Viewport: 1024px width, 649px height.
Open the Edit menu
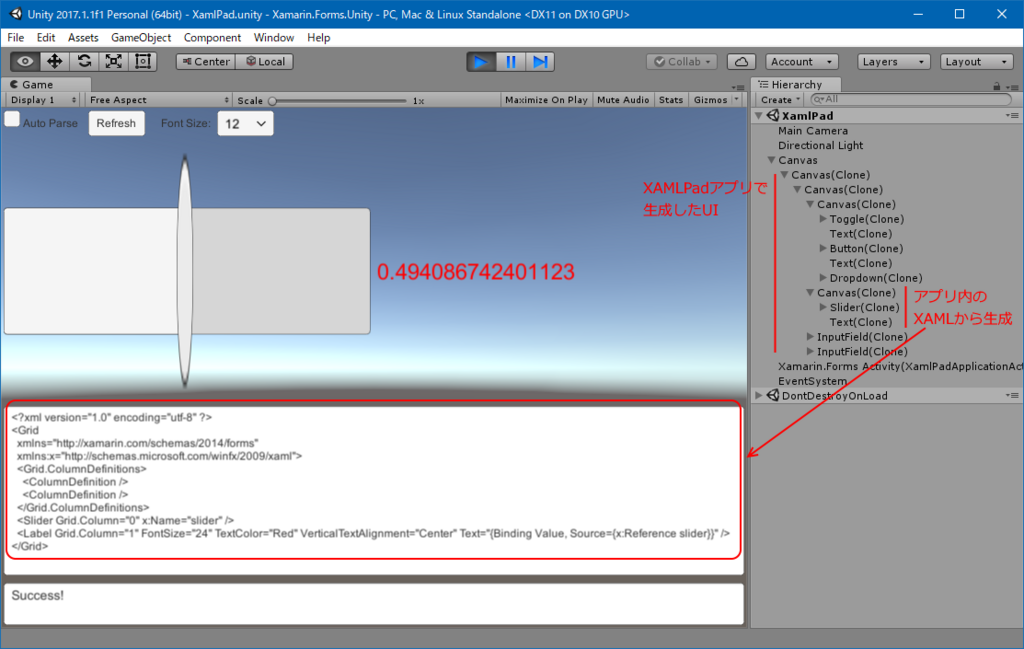(46, 38)
